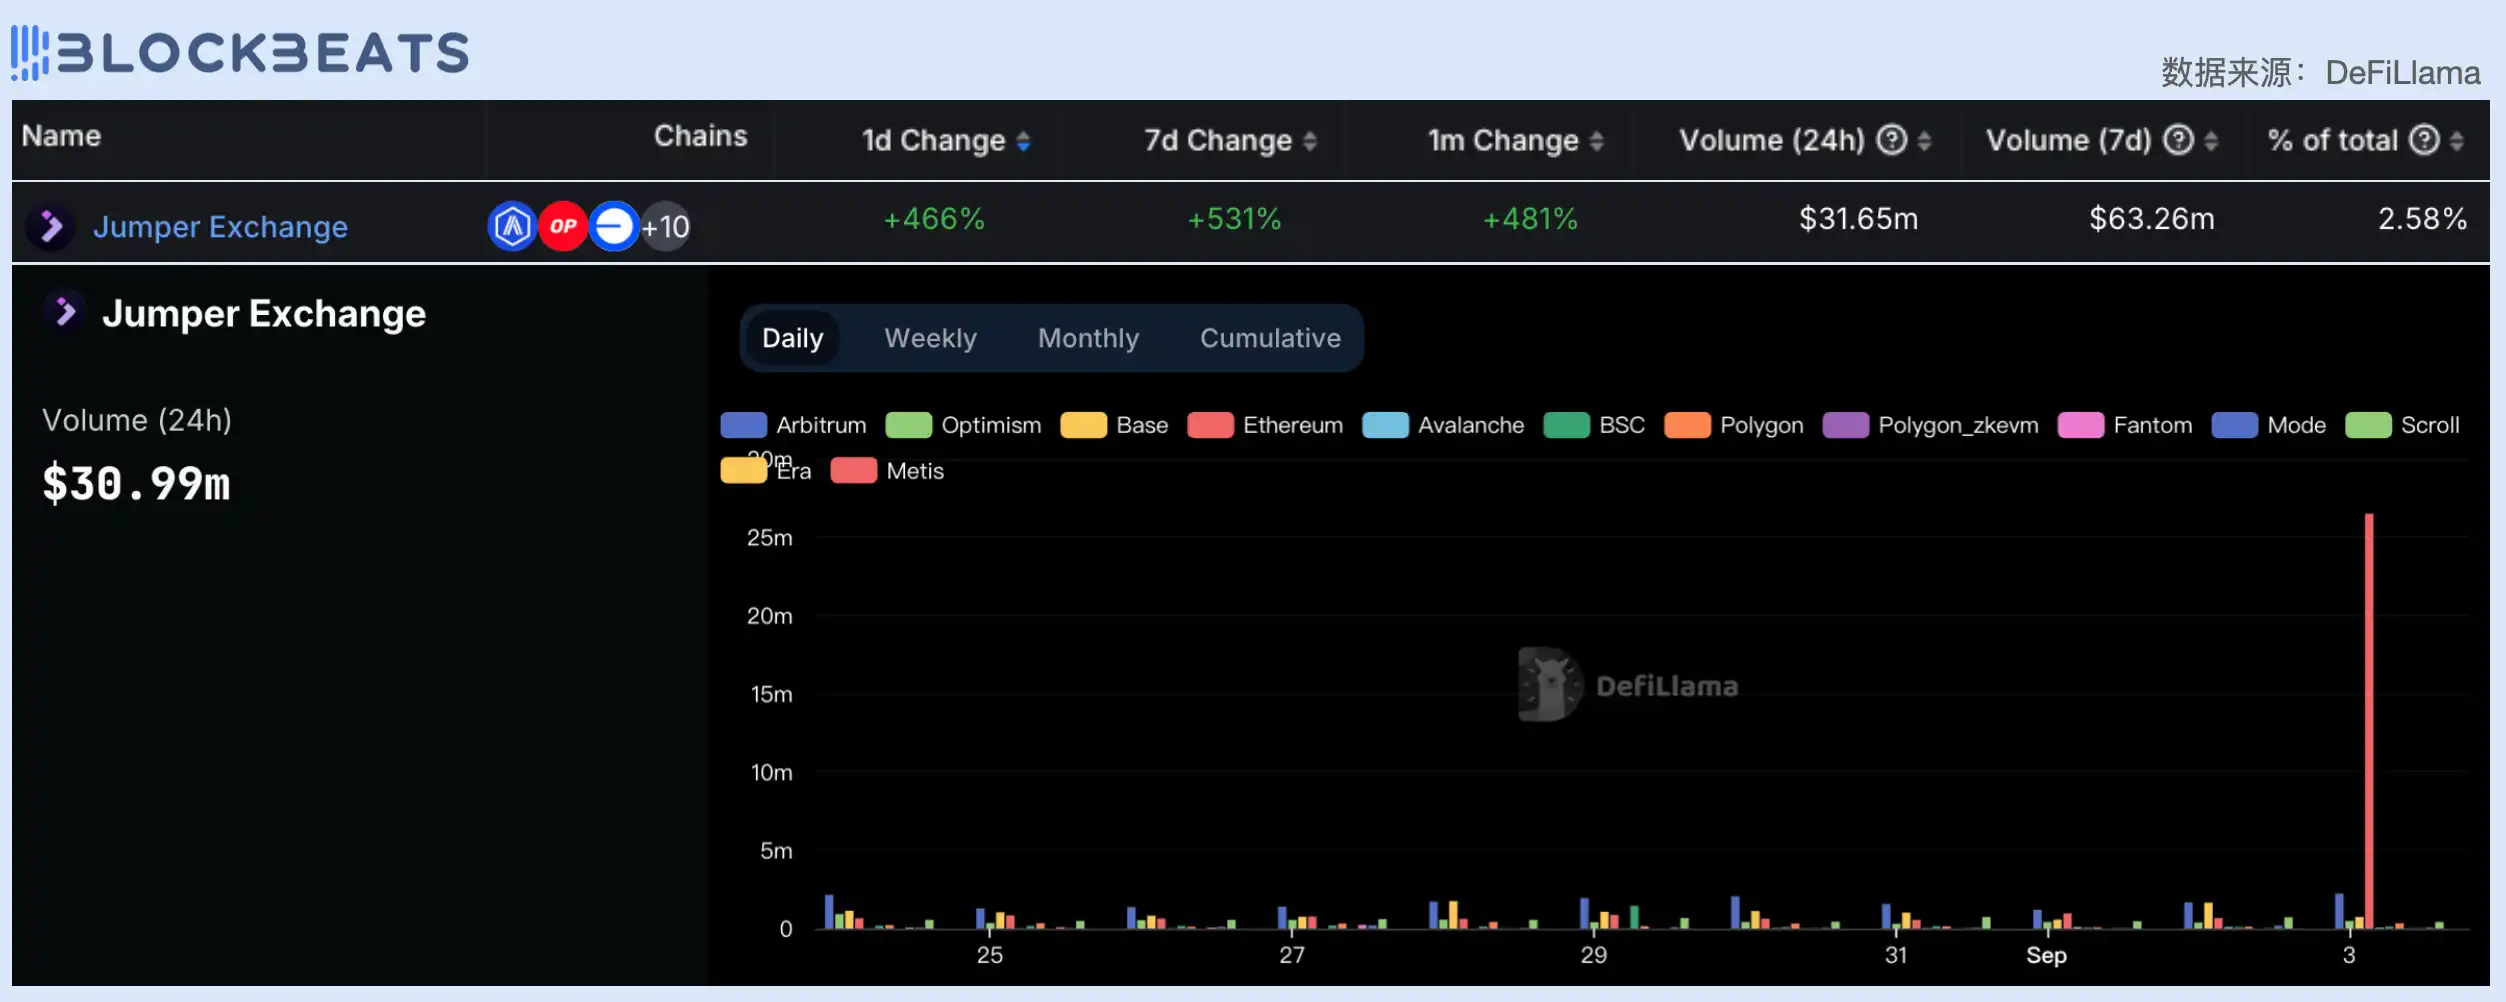This screenshot has width=2506, height=1002.
Task: Click the Arbitrum chain icon in table row
Action: pos(512,226)
